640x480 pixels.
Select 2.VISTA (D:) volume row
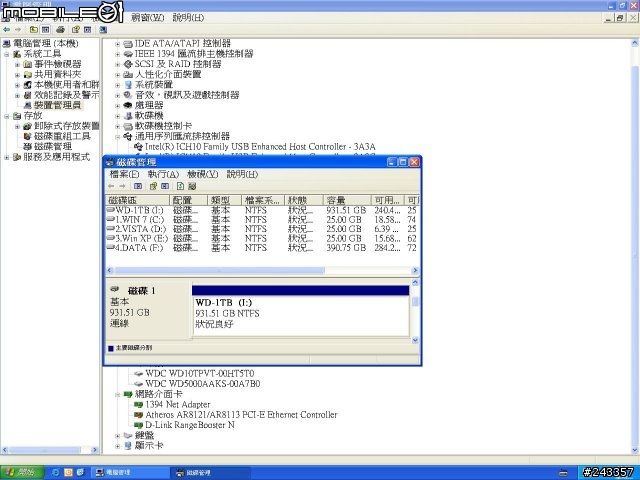point(262,229)
